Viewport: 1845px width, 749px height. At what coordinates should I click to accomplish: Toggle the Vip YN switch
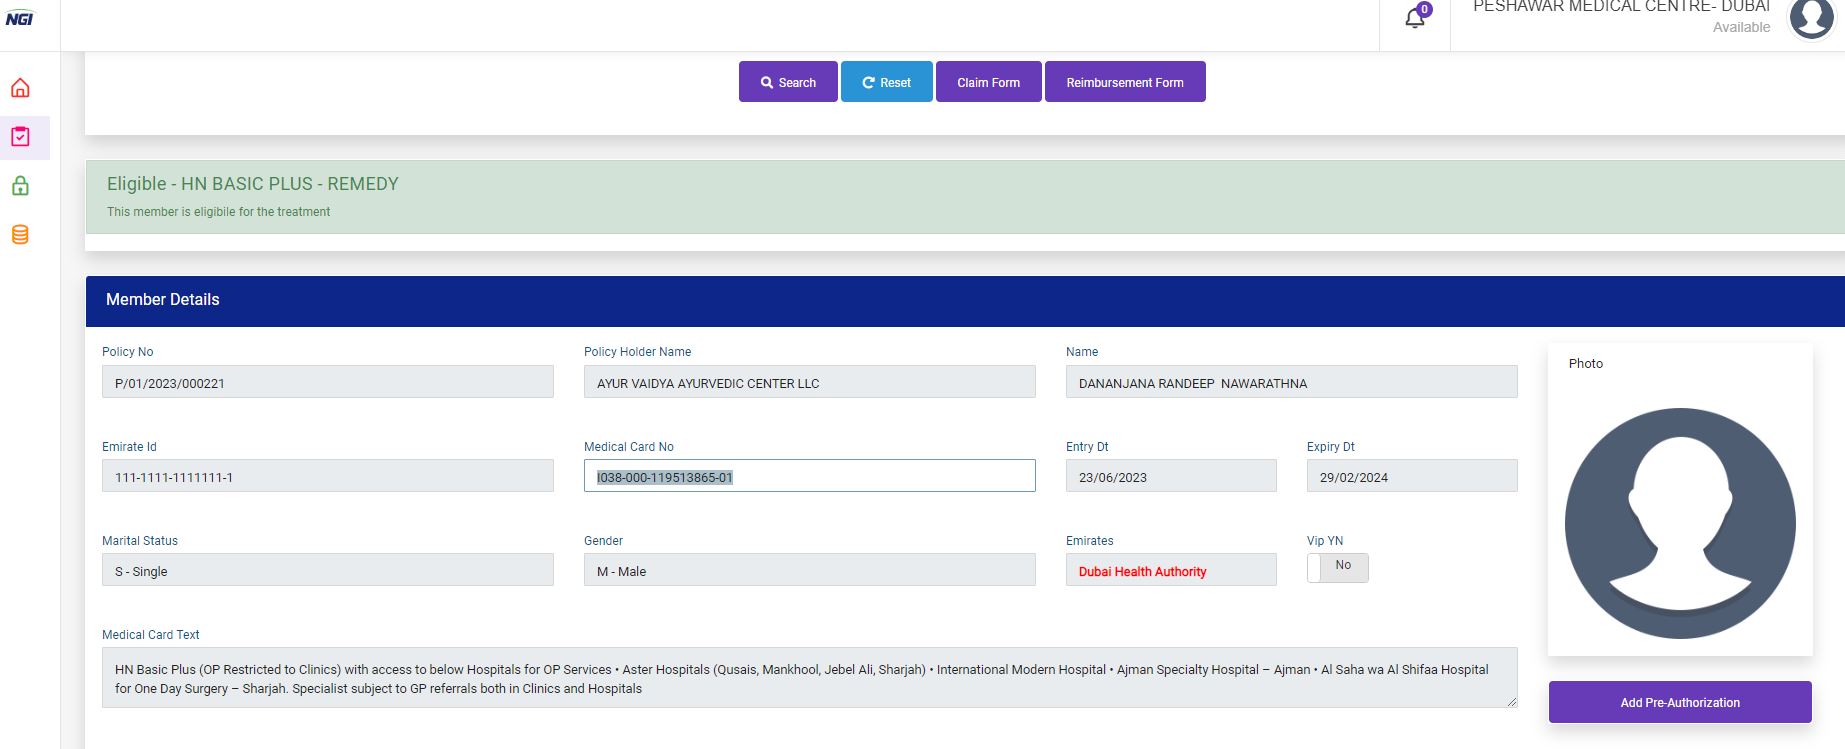pyautogui.click(x=1337, y=567)
